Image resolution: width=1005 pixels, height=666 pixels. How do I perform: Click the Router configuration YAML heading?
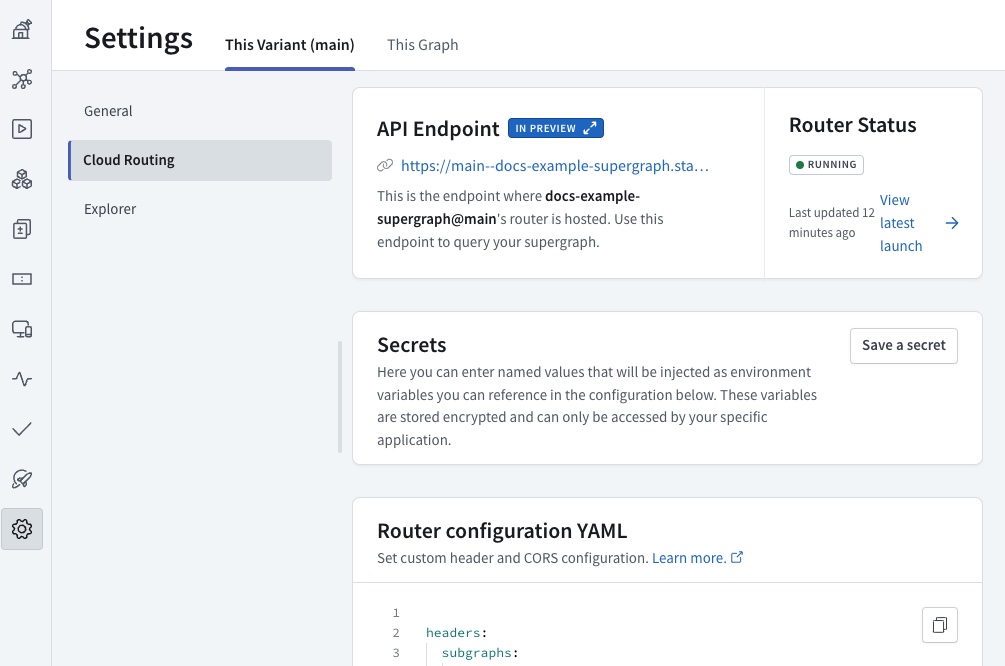click(x=502, y=531)
